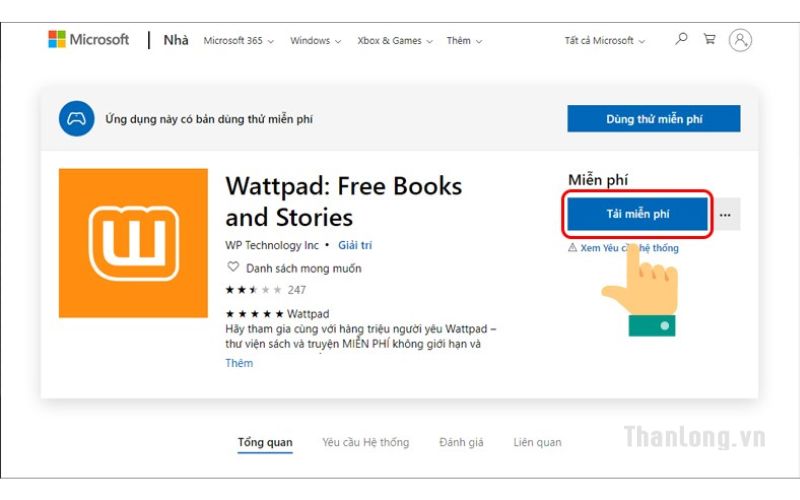Click the orange Wattpad app logo

click(133, 243)
